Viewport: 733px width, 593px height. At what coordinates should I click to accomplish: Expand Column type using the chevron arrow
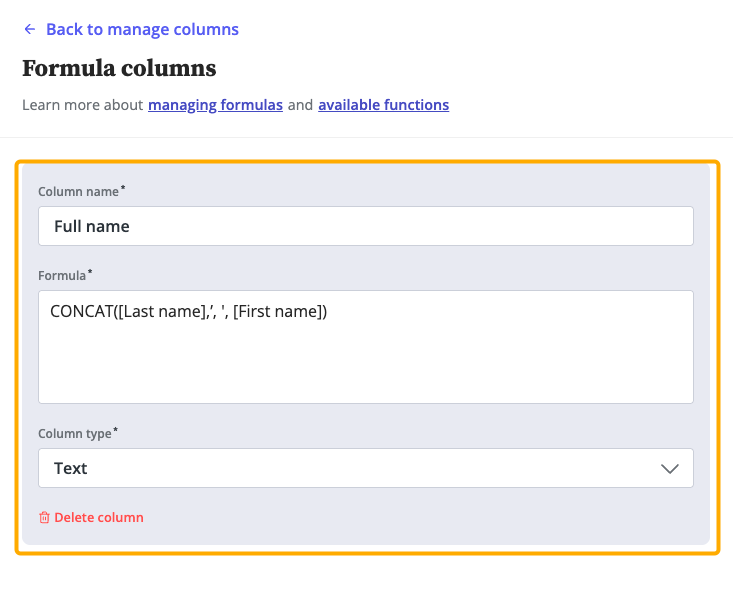pos(670,469)
